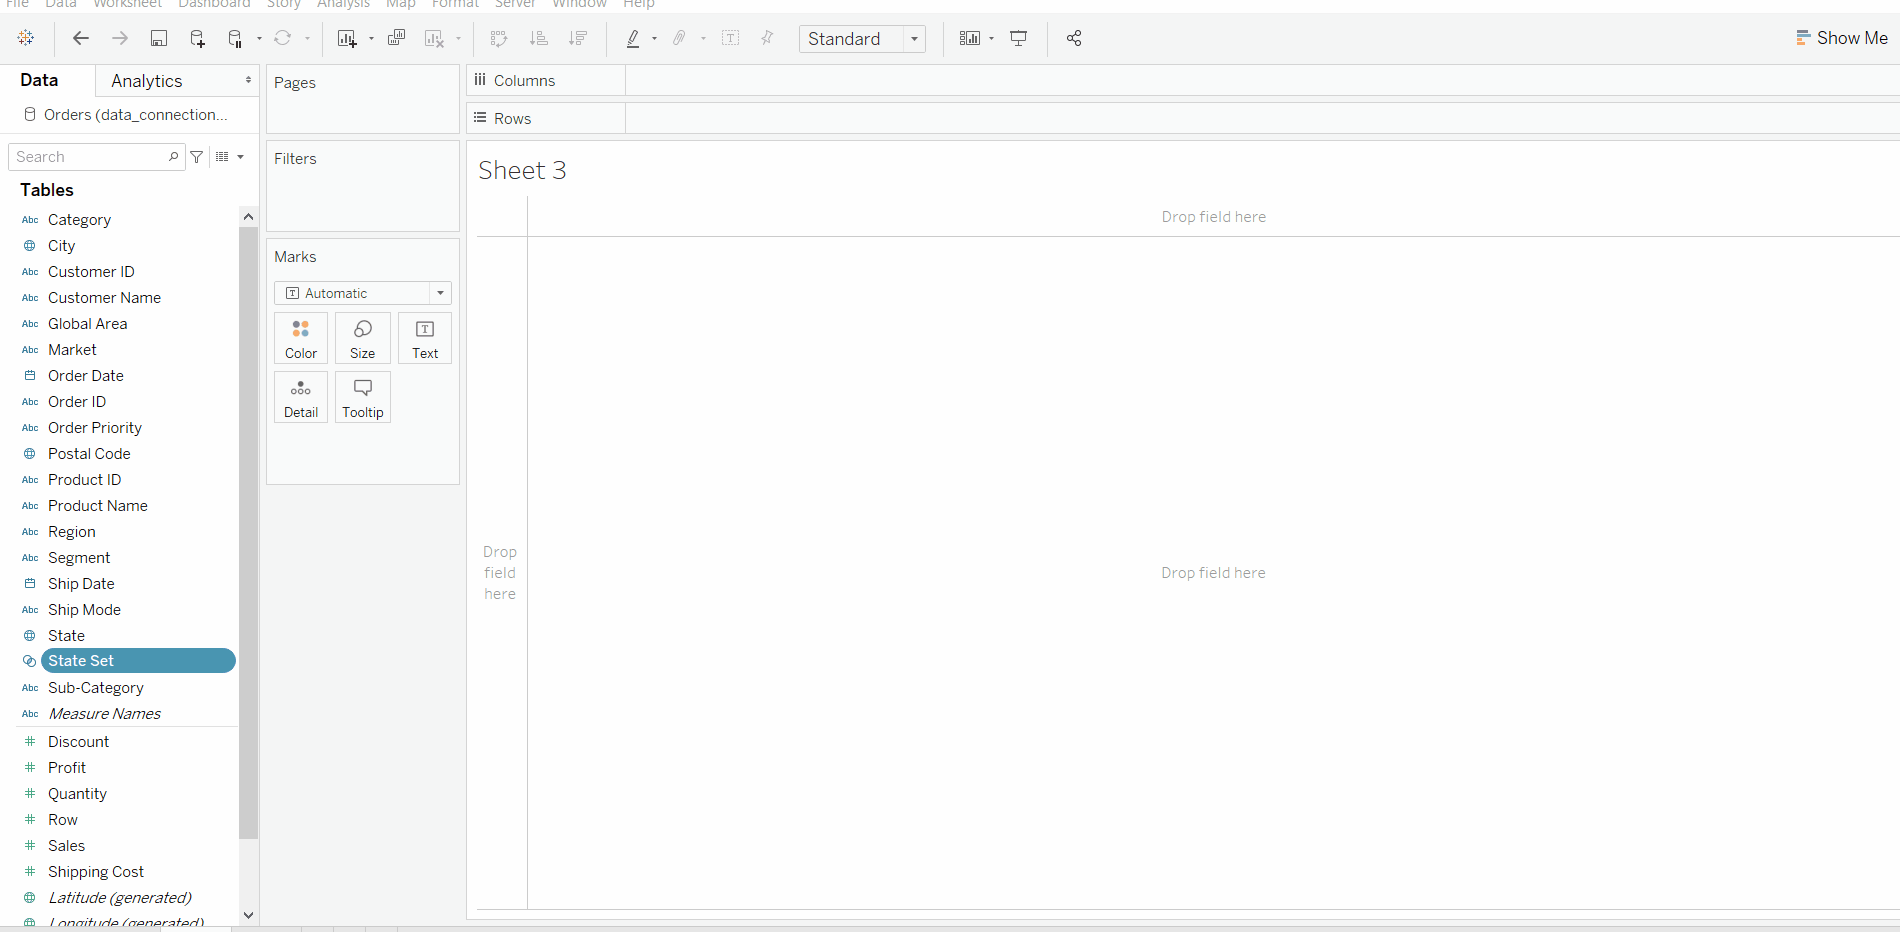This screenshot has height=932, width=1900.
Task: Click the share workbook icon
Action: (x=1074, y=38)
